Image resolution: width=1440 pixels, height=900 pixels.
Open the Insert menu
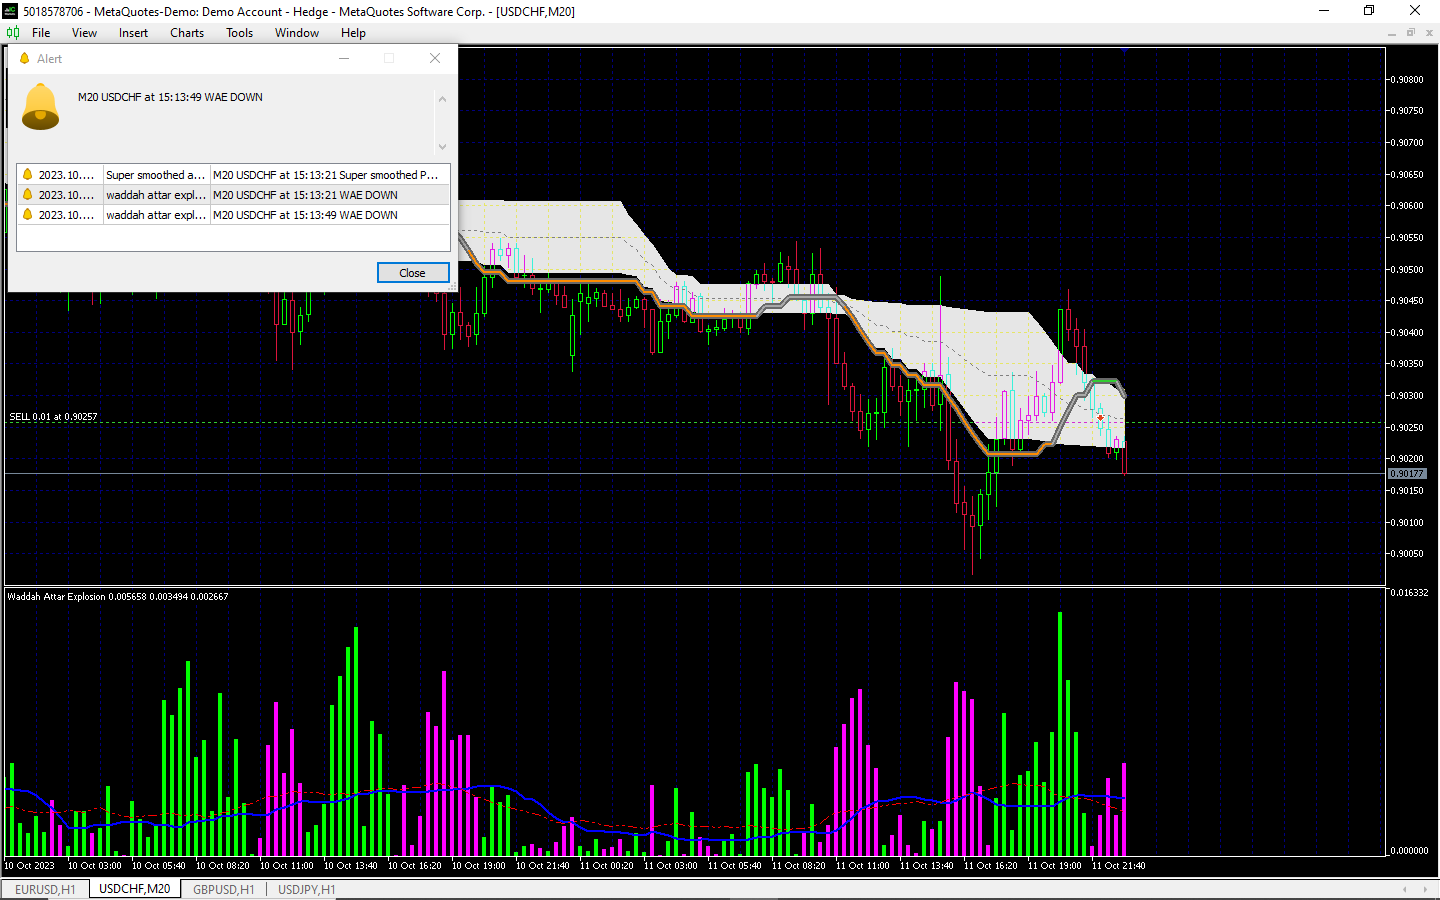point(133,33)
